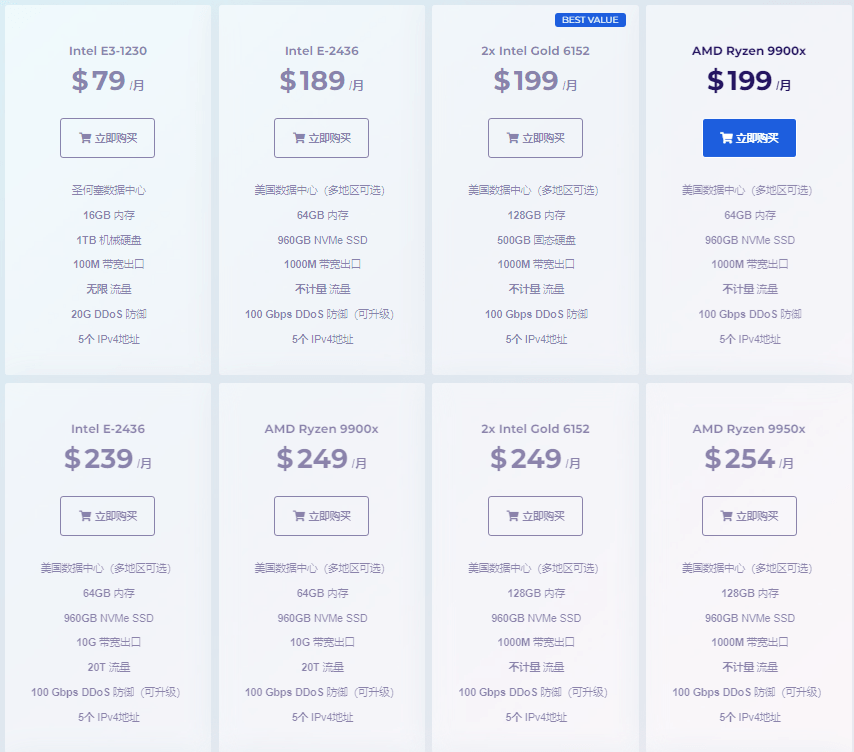Click the cart icon on the $254 Ryzen 9950x plan
The image size is (854, 752).
[727, 516]
